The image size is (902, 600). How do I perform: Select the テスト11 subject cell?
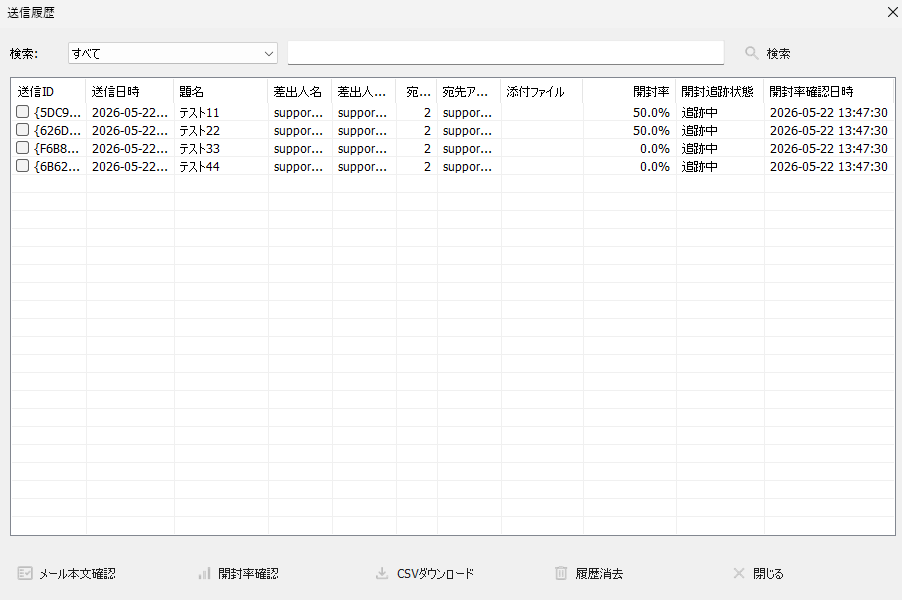coord(199,113)
